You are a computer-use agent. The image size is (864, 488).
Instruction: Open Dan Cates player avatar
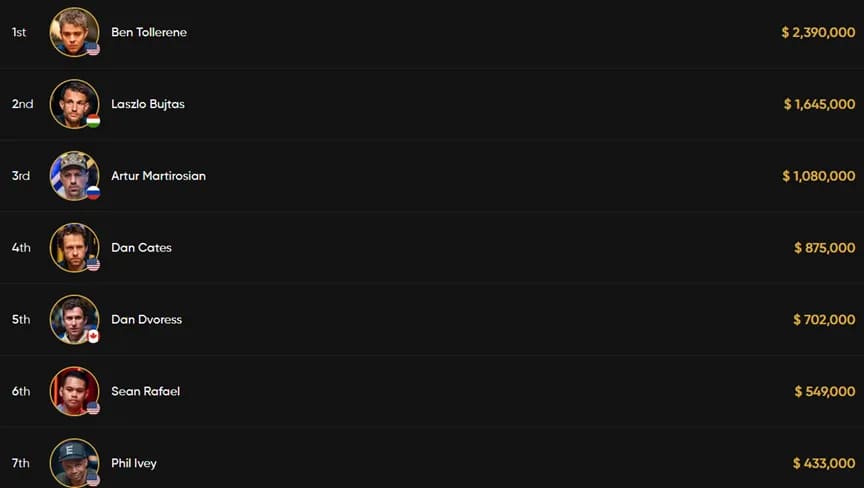[x=74, y=247]
